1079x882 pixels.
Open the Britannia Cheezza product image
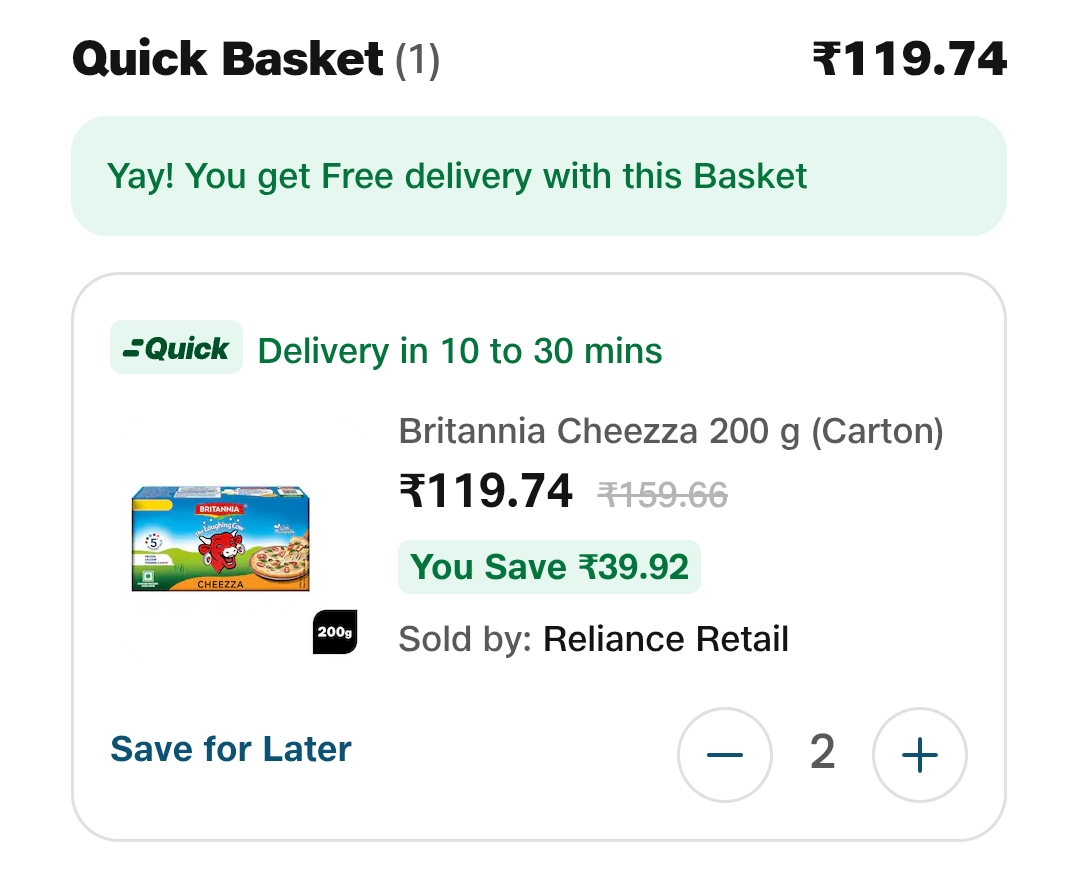click(221, 539)
